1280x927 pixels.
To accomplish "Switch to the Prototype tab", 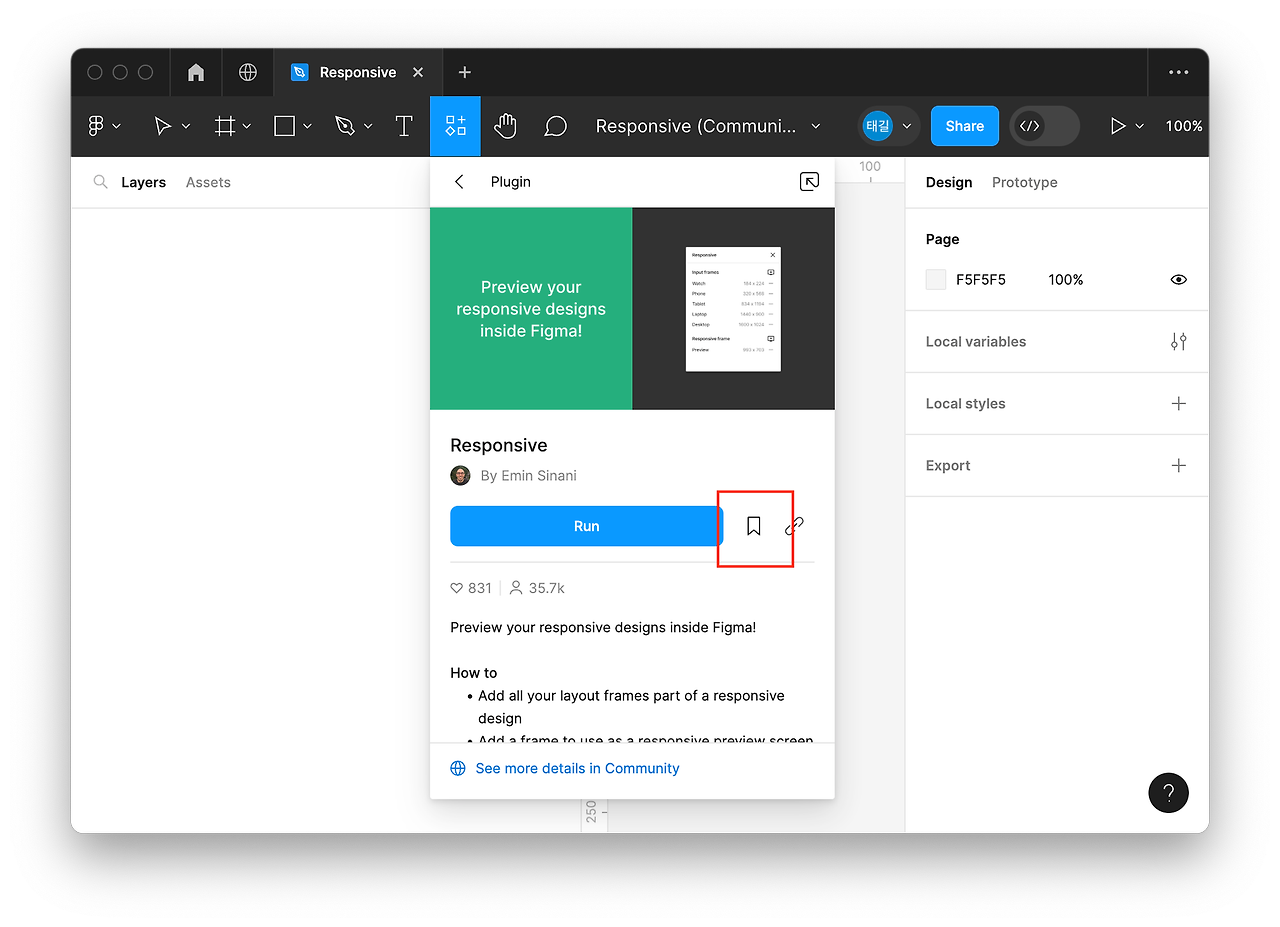I will (1025, 182).
